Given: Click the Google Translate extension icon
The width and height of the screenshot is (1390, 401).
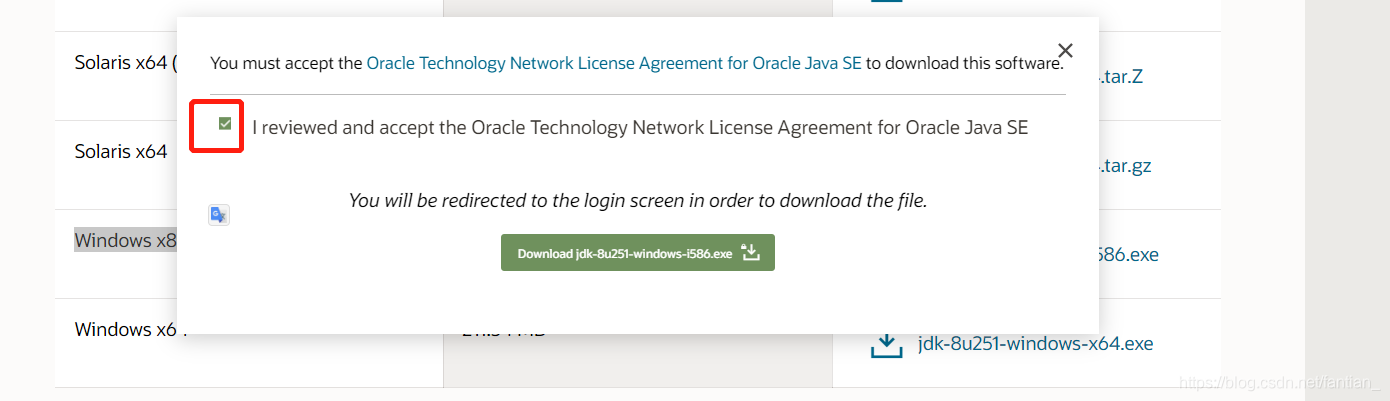Looking at the screenshot, I should click(219, 215).
